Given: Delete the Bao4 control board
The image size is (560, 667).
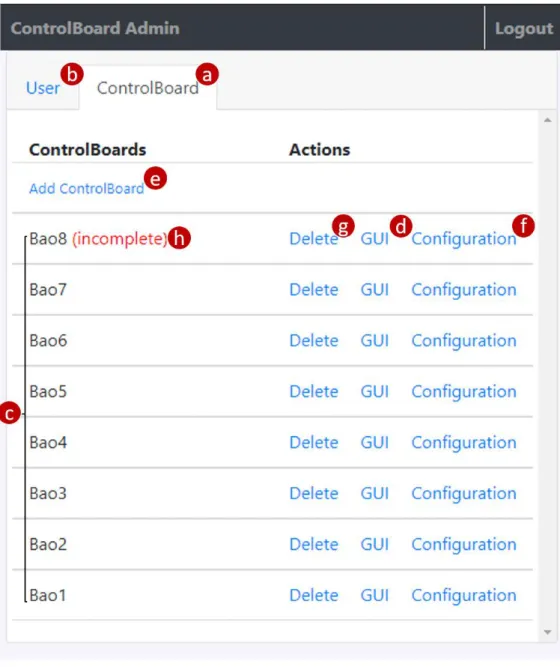Looking at the screenshot, I should [314, 442].
